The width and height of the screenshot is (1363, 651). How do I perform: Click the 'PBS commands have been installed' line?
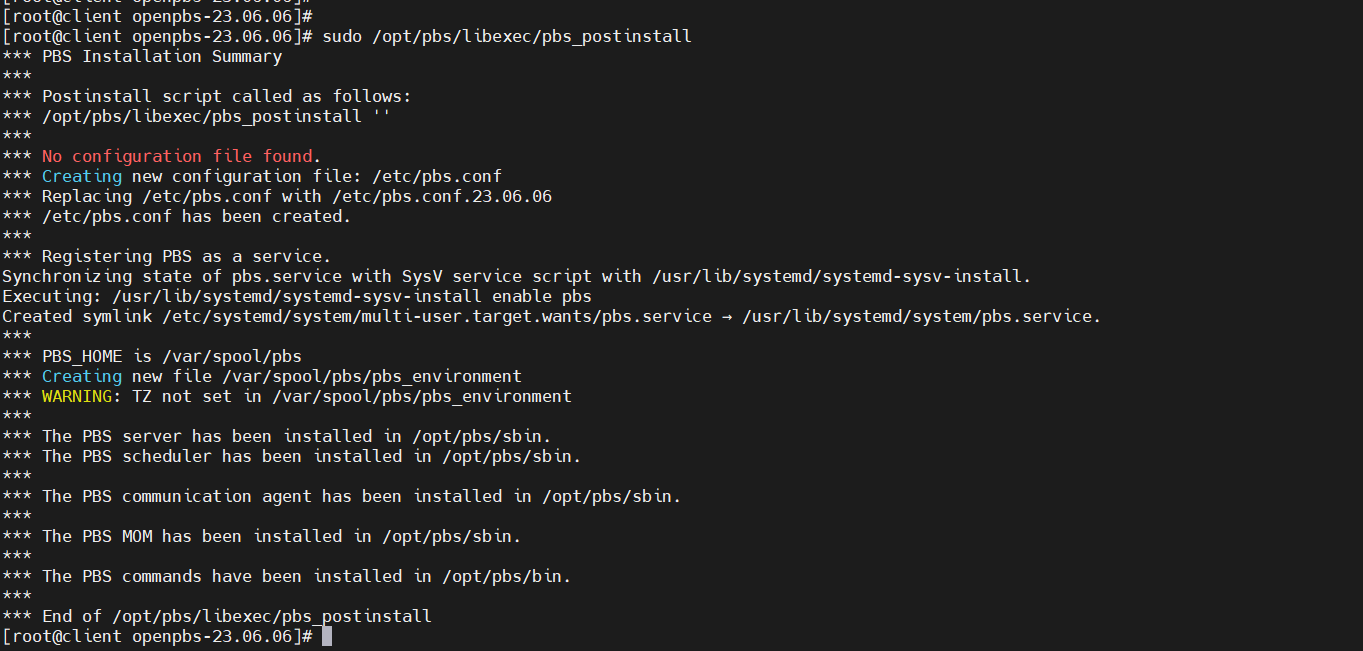[x=287, y=576]
